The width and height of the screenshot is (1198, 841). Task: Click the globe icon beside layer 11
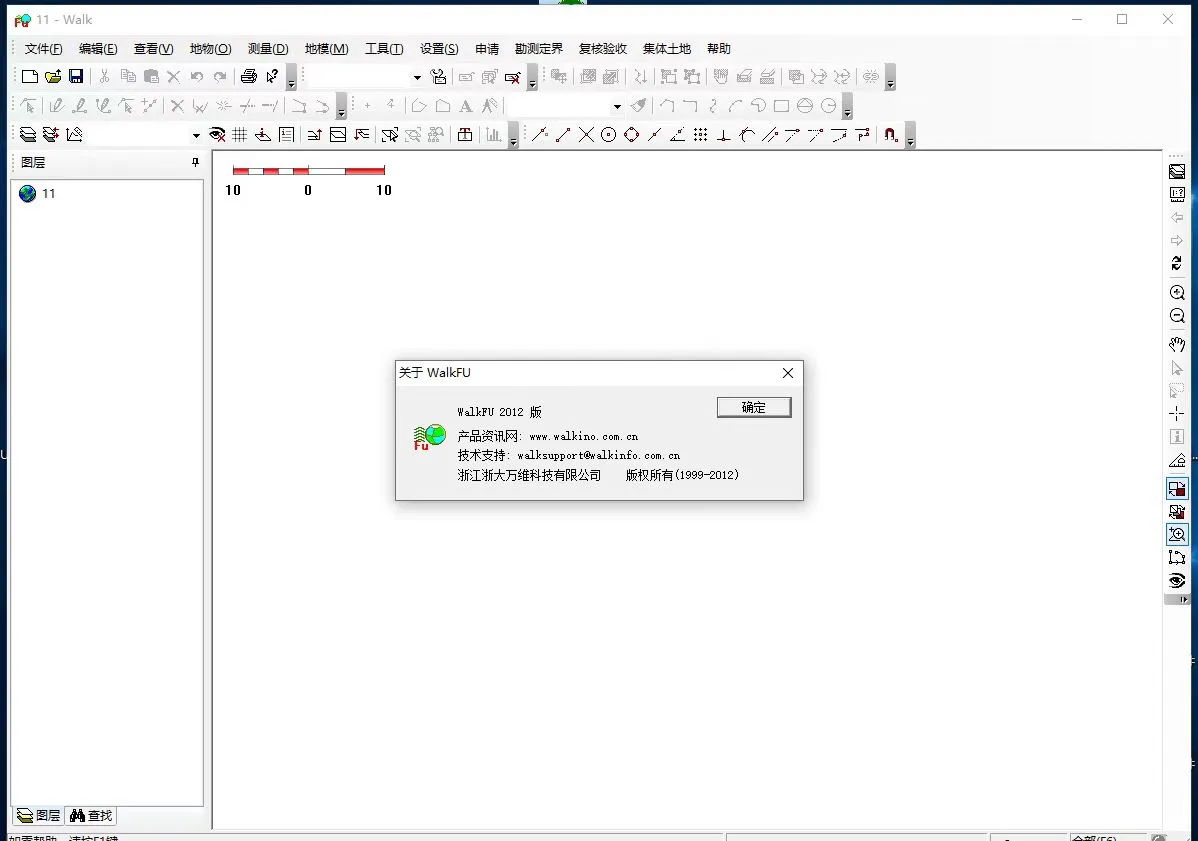coord(28,193)
